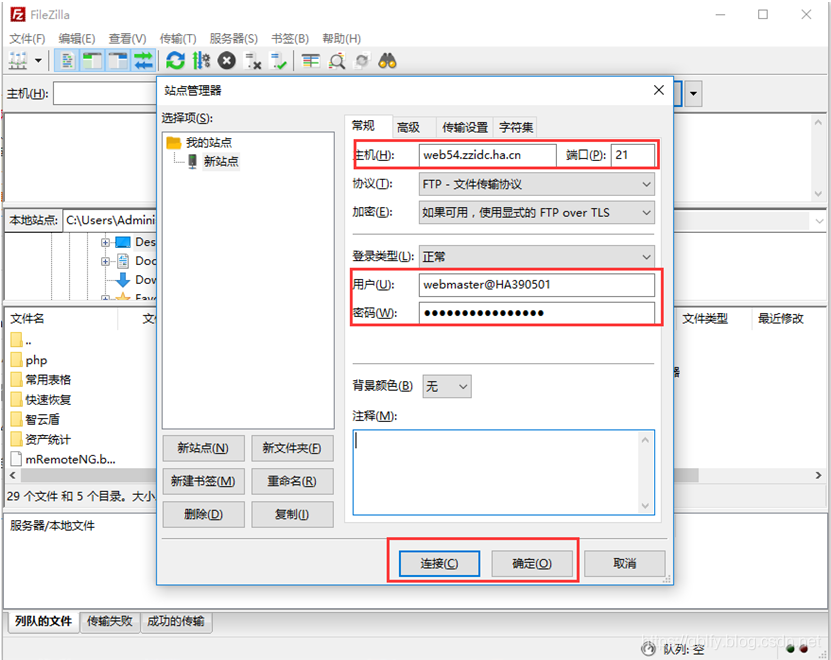The width and height of the screenshot is (831, 660).
Task: Switch to the 字符集 tab
Action: tap(516, 127)
